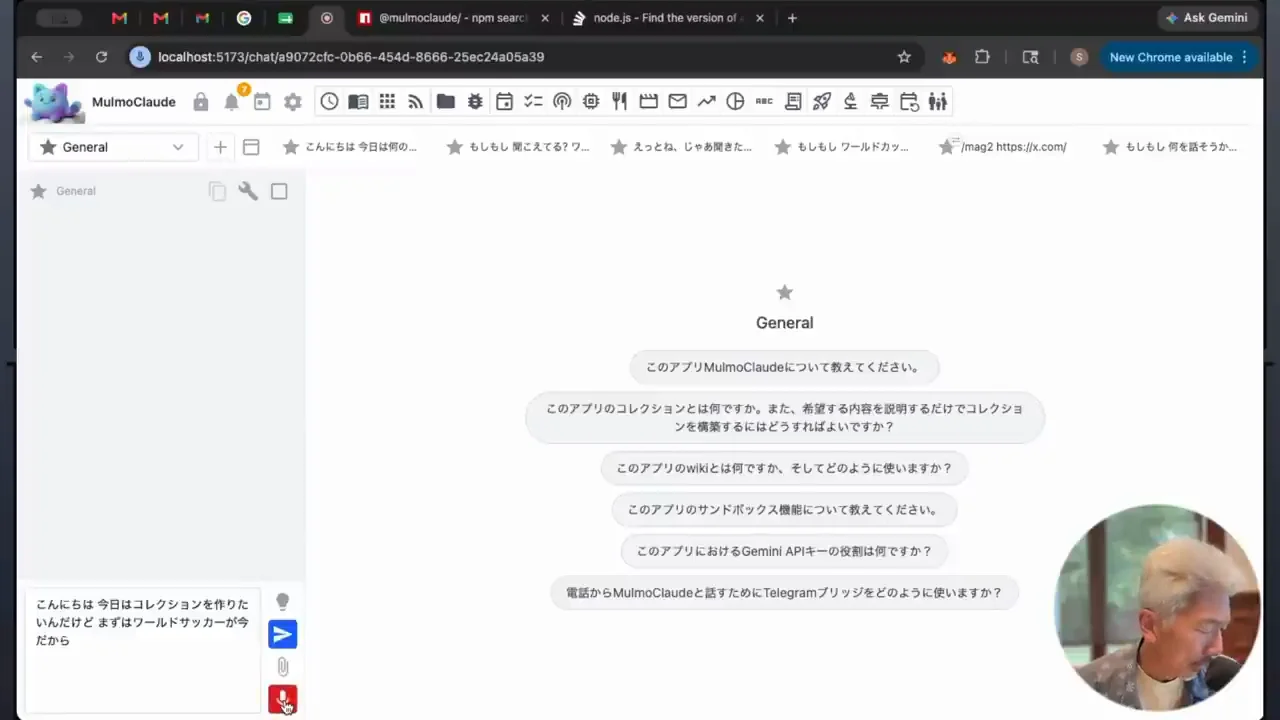This screenshot has height=720, width=1280.
Task: Toggle the panel layout icon beside plus
Action: (251, 147)
